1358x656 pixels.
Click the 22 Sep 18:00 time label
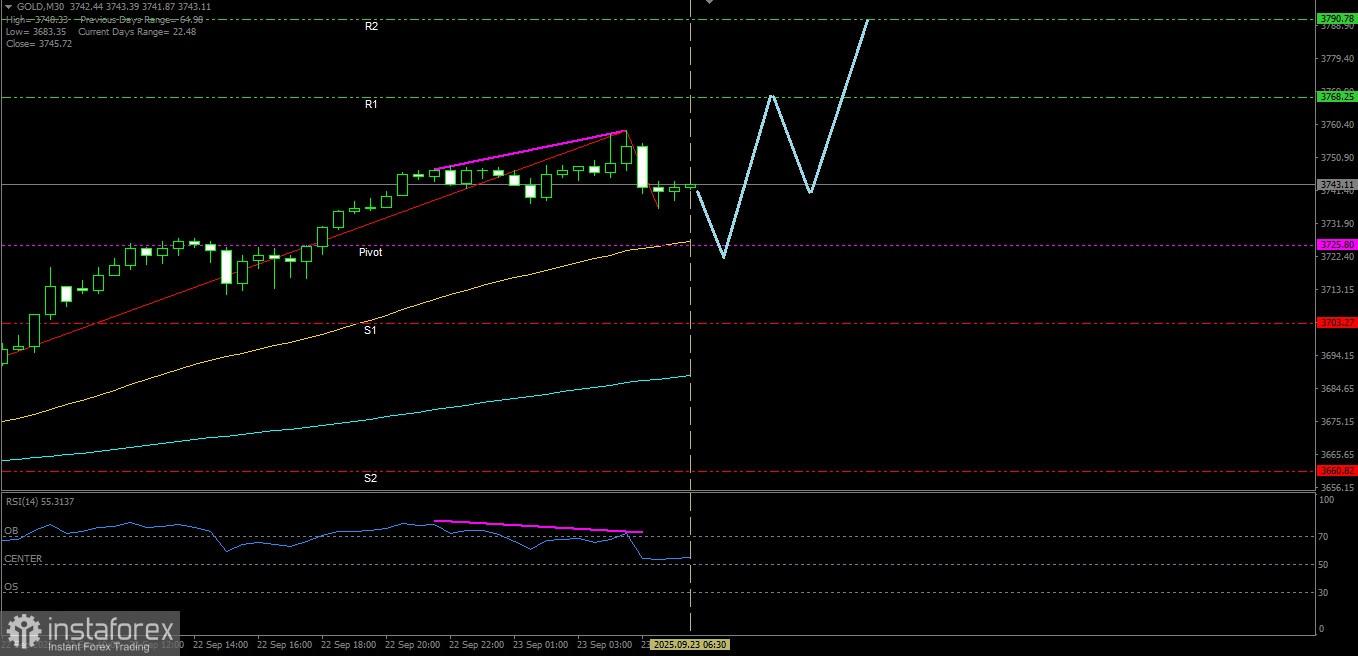point(347,645)
